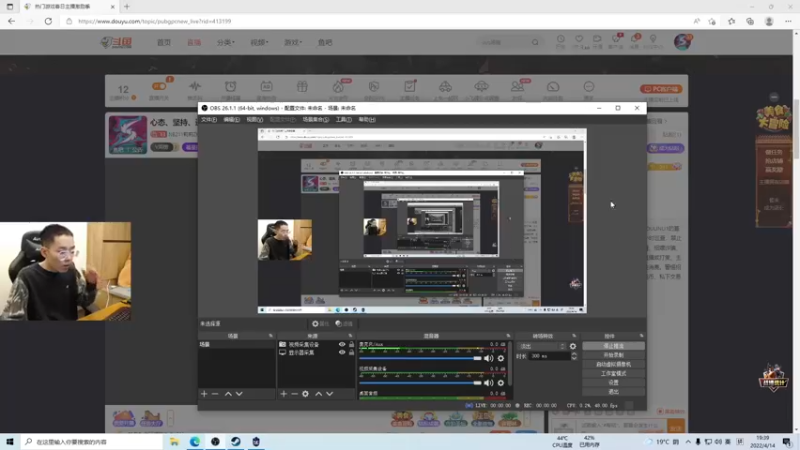Open OBS 文件(F) menu
Image resolution: width=800 pixels, height=450 pixels.
coord(209,119)
